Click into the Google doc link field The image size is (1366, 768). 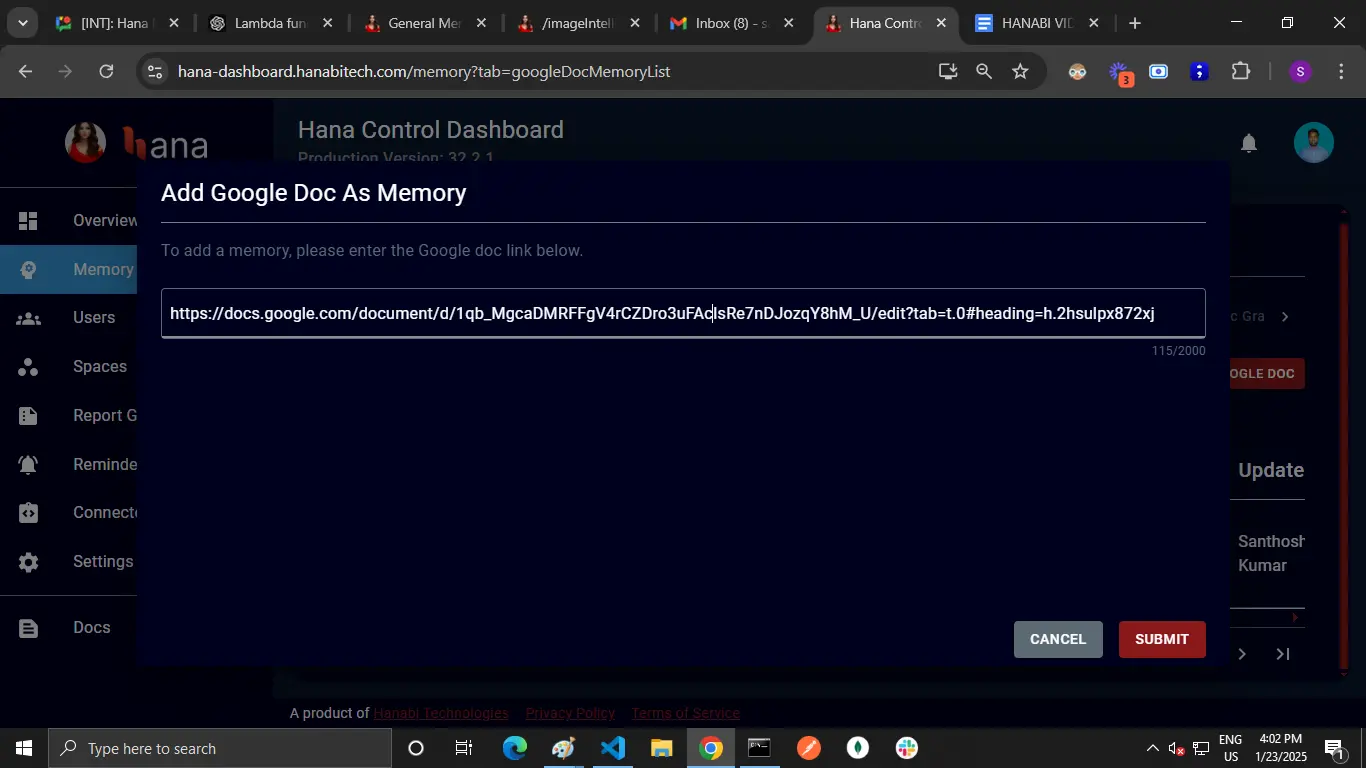[x=683, y=313]
